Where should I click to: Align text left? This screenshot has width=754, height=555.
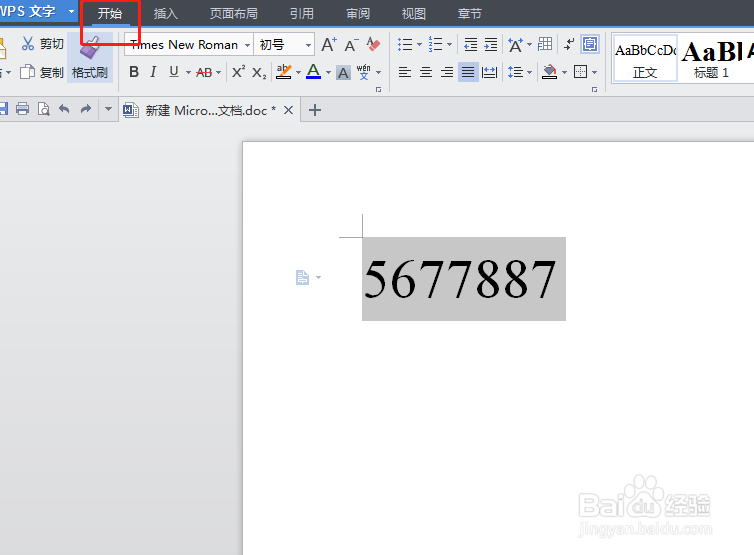(x=405, y=73)
